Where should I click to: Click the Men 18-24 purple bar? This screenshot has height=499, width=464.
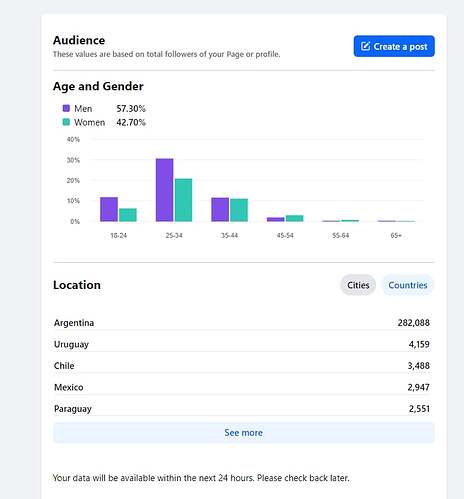109,209
